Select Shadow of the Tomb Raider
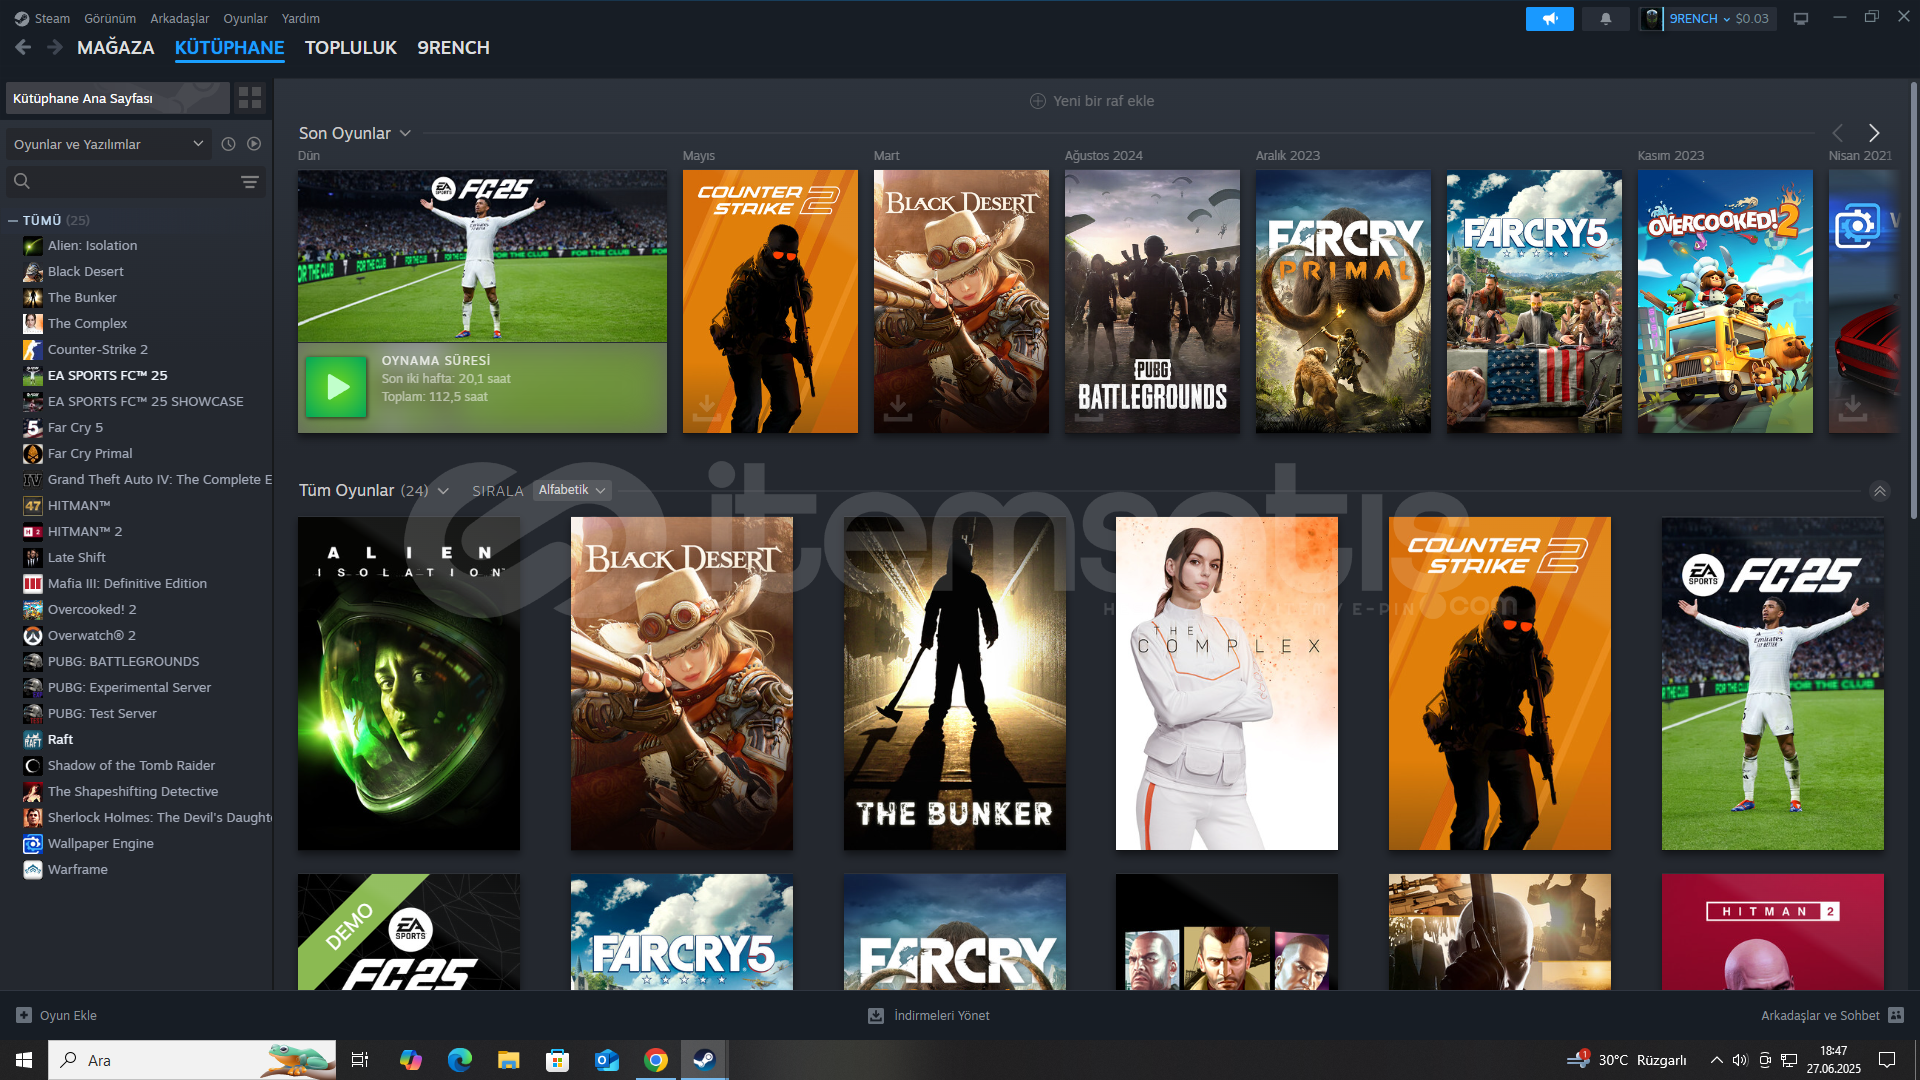 131,766
